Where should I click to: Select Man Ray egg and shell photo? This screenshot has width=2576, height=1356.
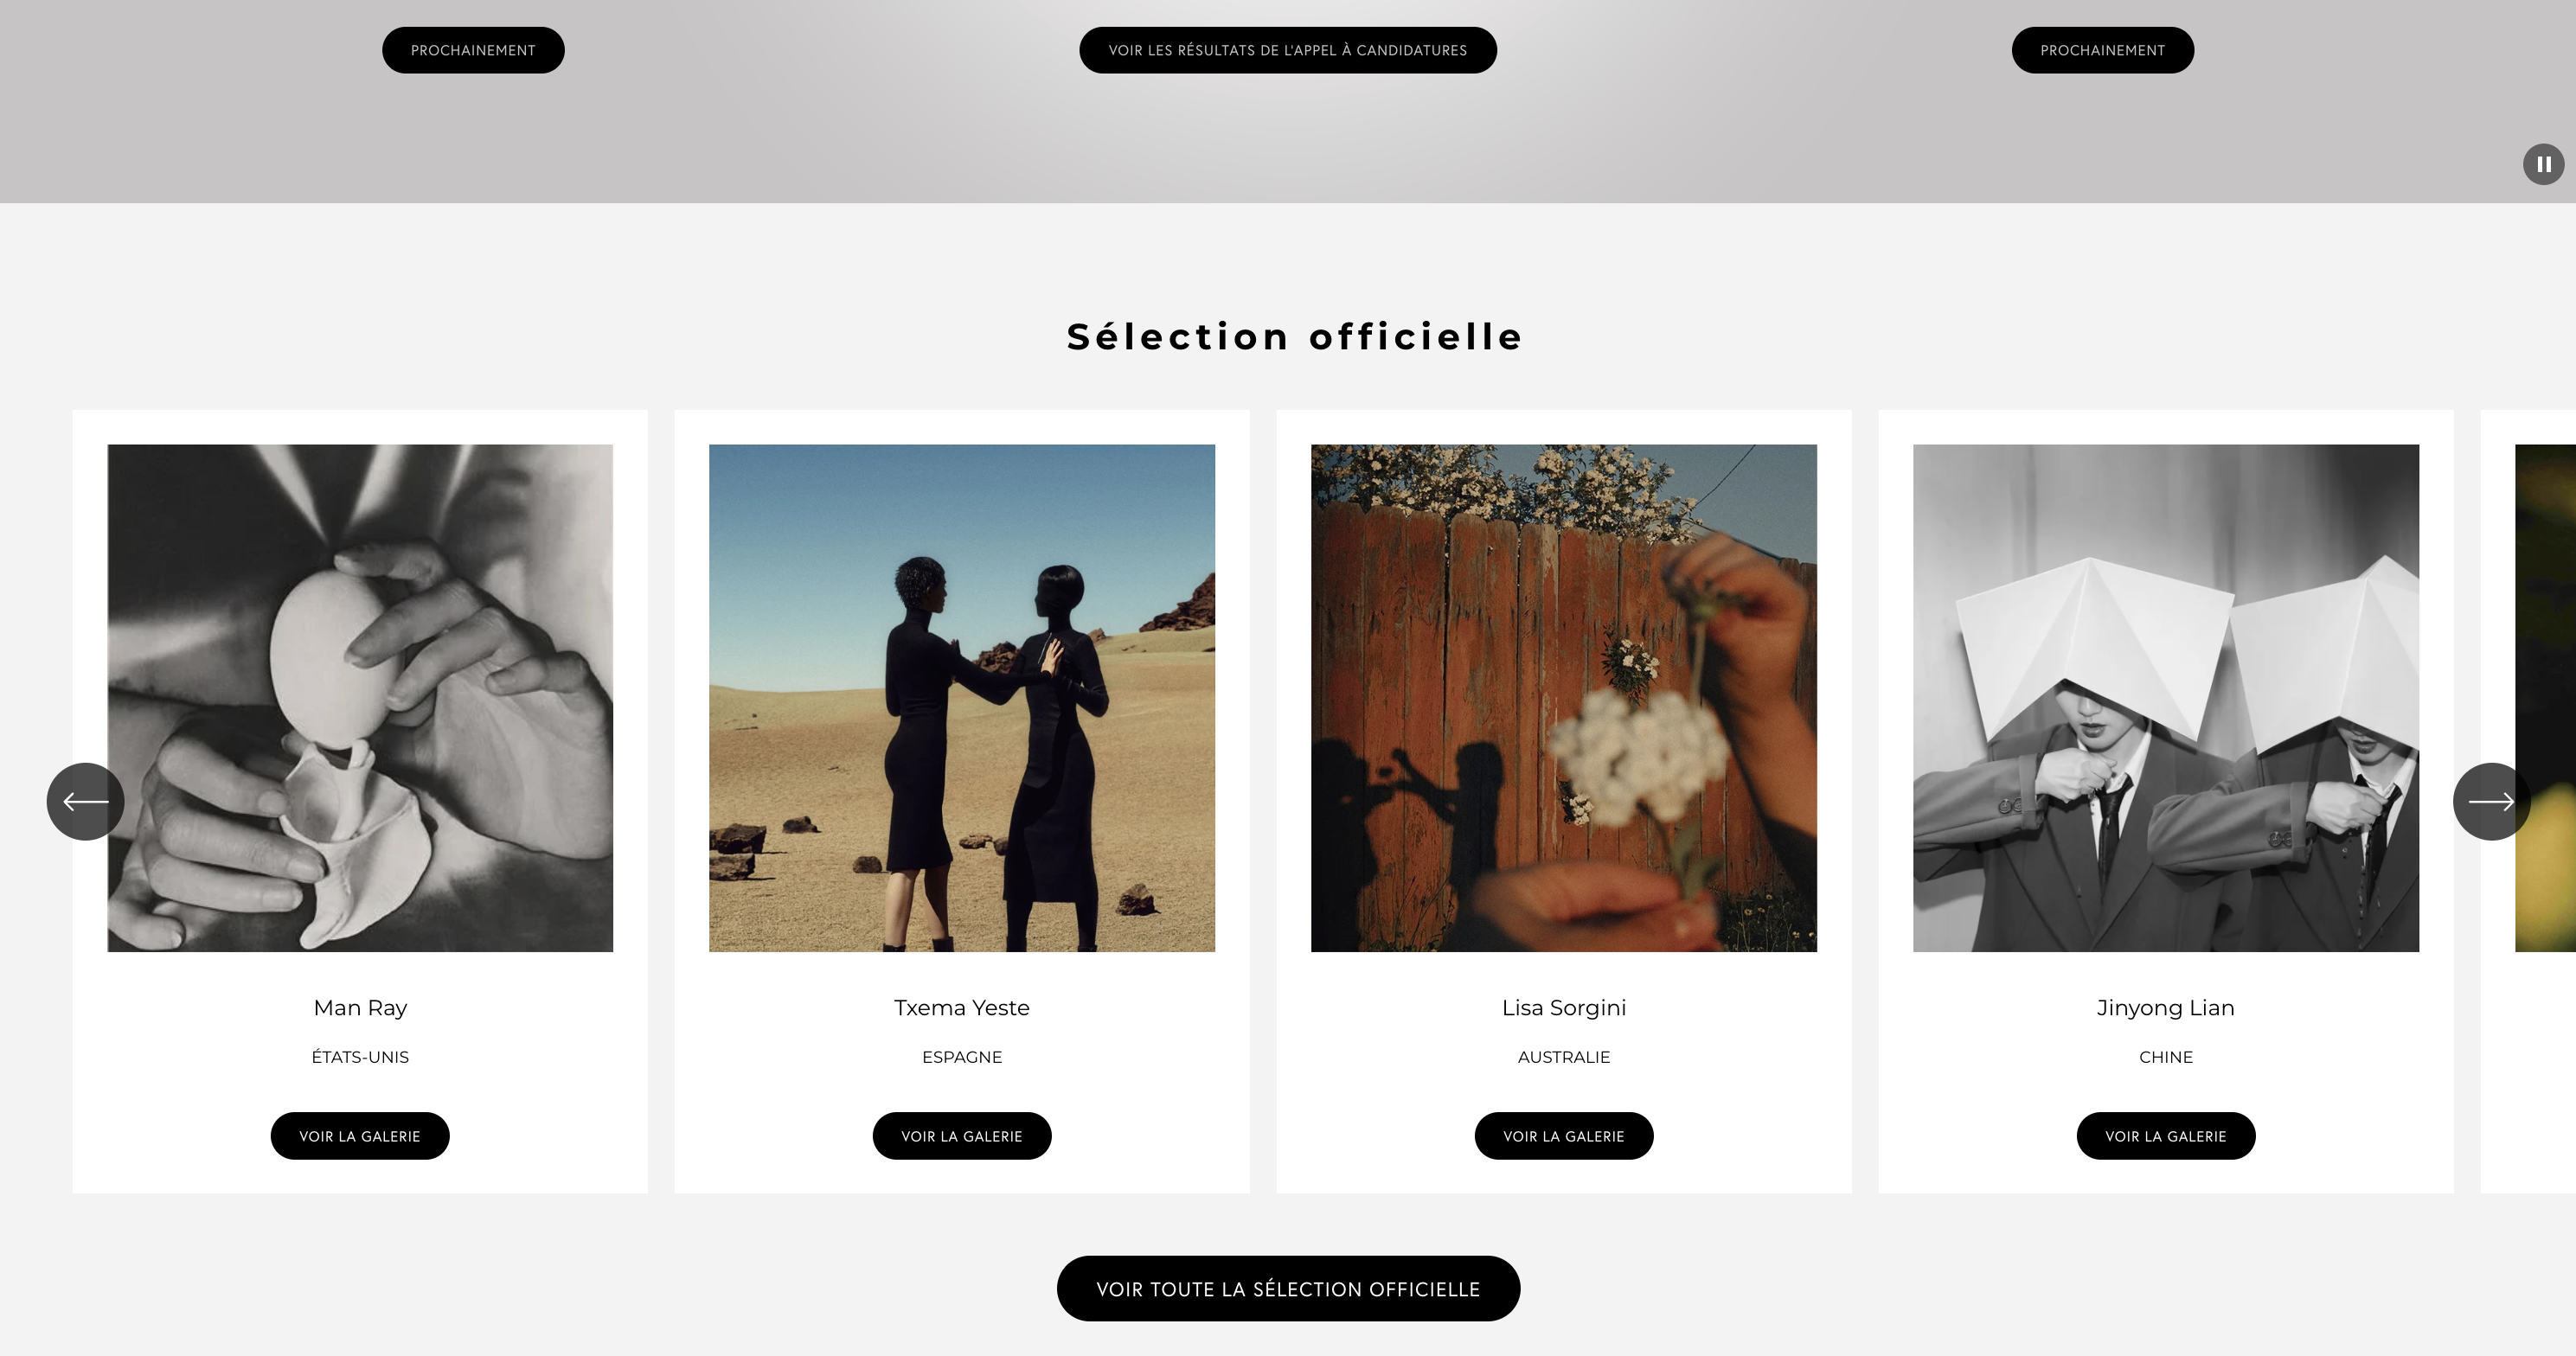coord(360,698)
